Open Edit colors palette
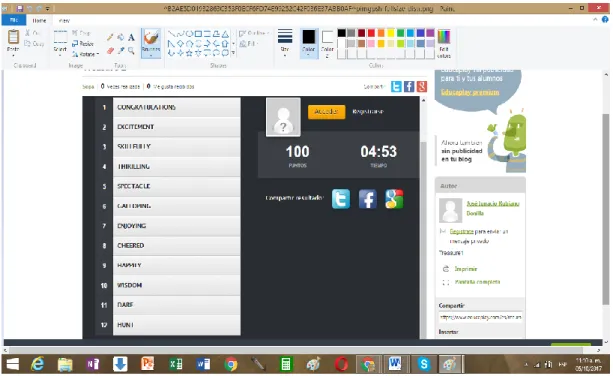 [x=444, y=44]
